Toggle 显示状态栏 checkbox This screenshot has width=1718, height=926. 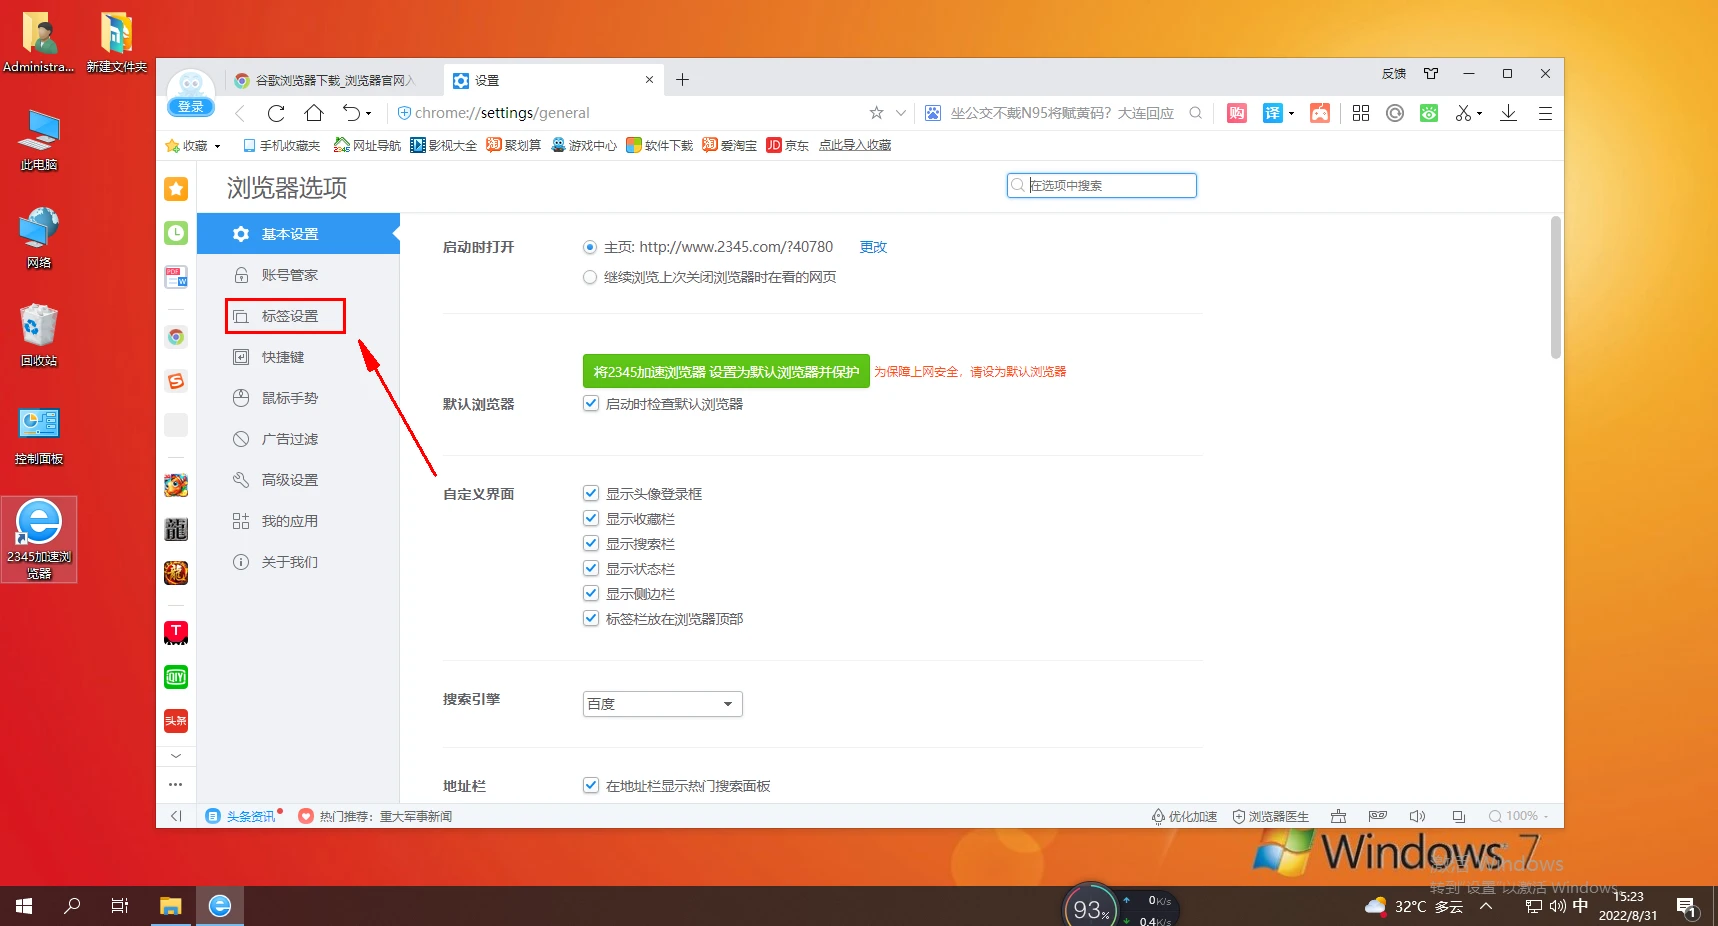coord(591,568)
